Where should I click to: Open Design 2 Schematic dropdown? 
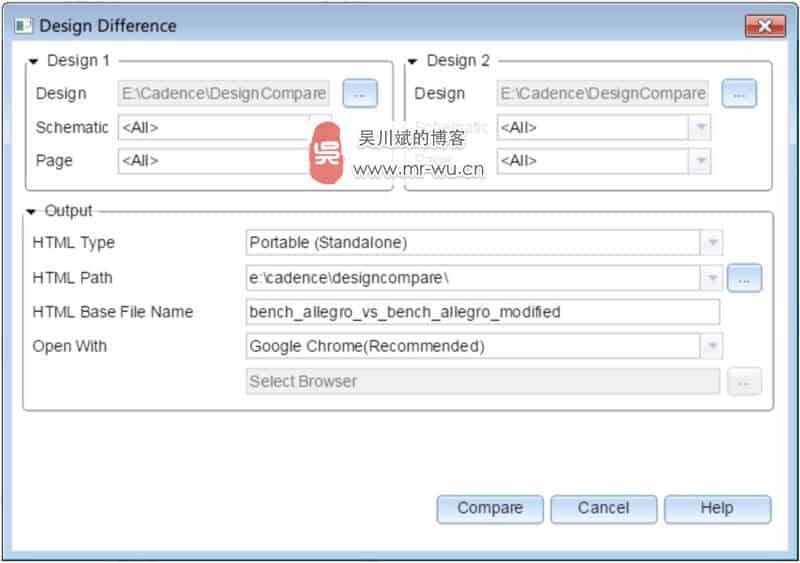[700, 128]
